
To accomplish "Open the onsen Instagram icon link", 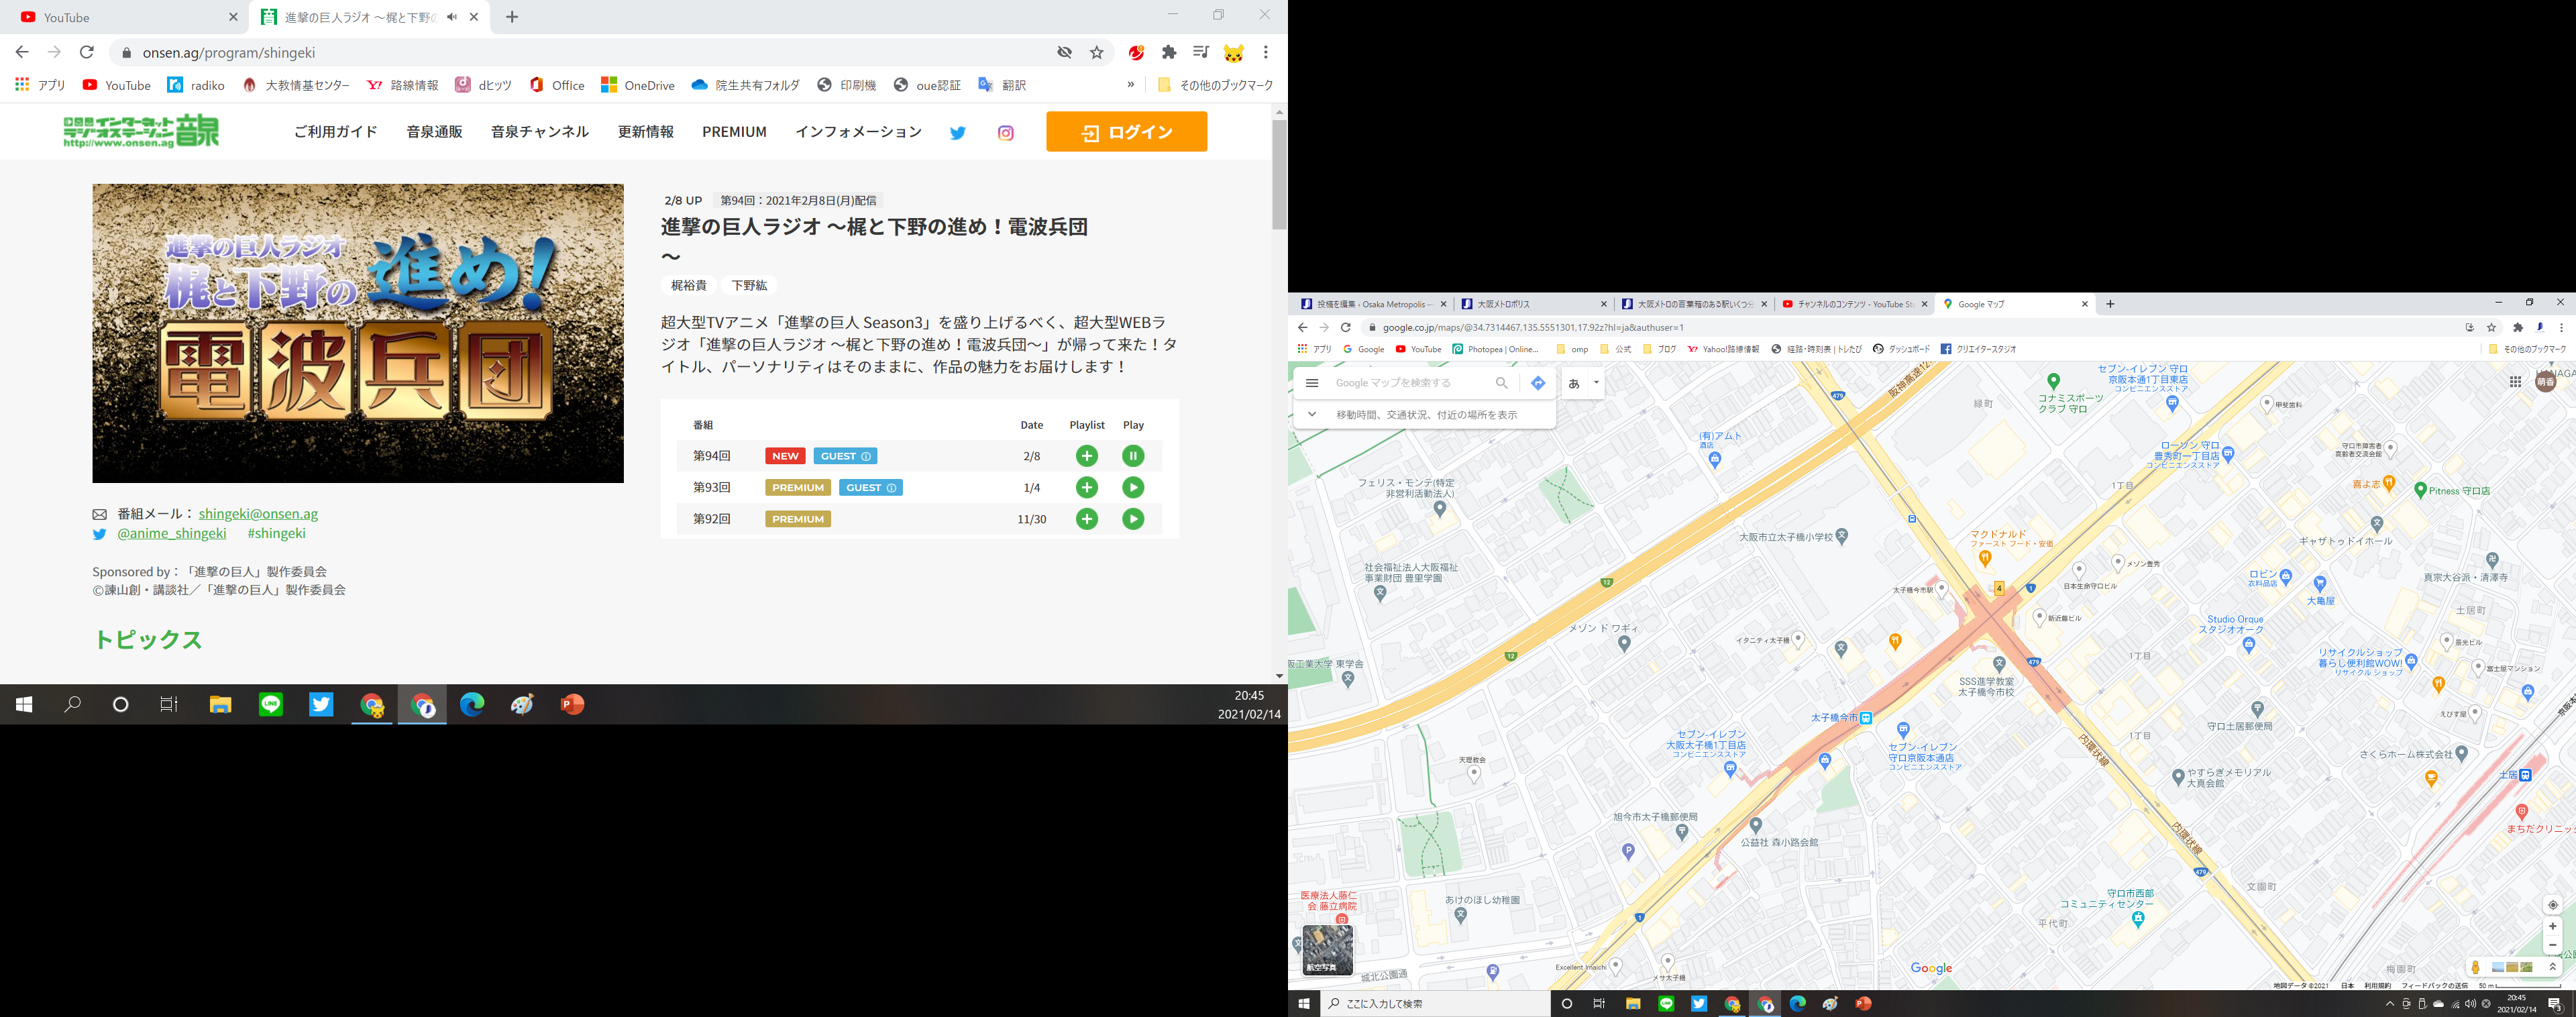I will coord(1005,132).
